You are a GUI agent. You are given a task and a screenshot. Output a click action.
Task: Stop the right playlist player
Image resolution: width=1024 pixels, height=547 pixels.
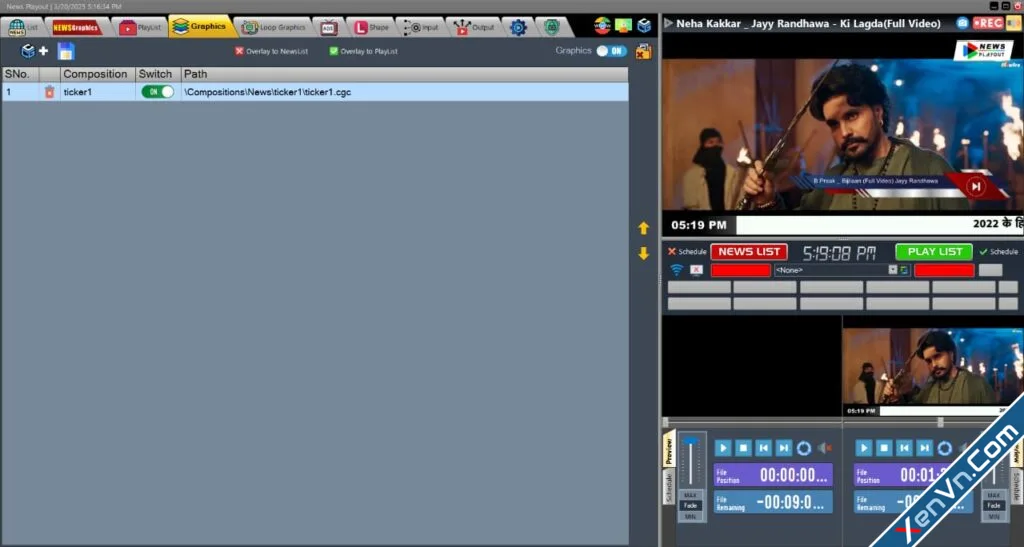point(884,448)
